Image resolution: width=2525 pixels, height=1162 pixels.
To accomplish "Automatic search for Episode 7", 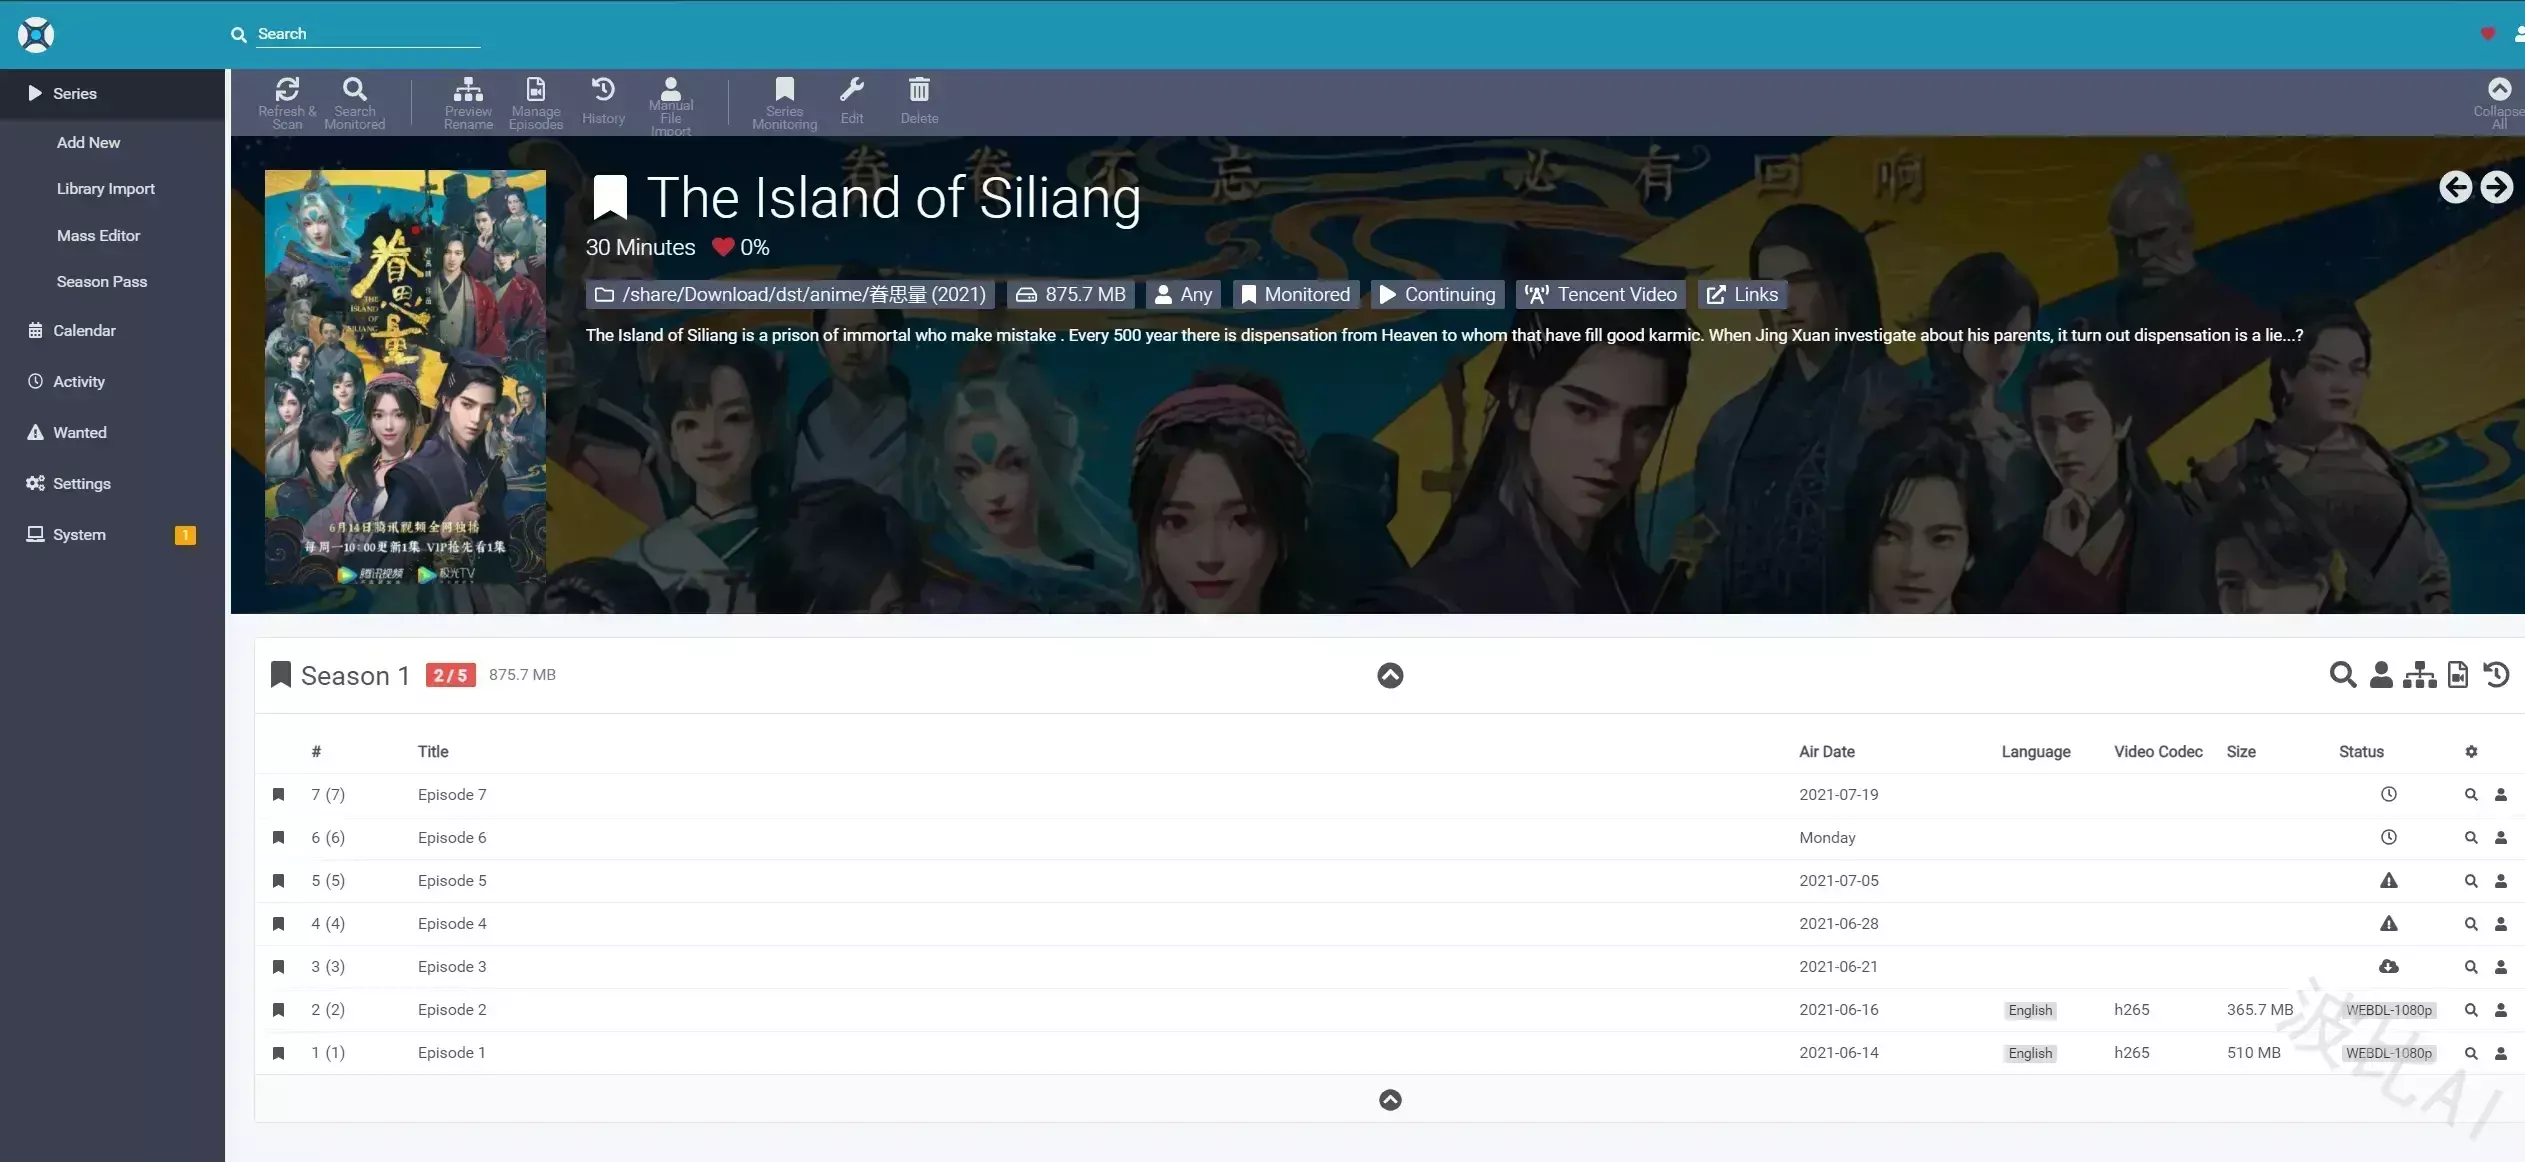I will [2471, 795].
